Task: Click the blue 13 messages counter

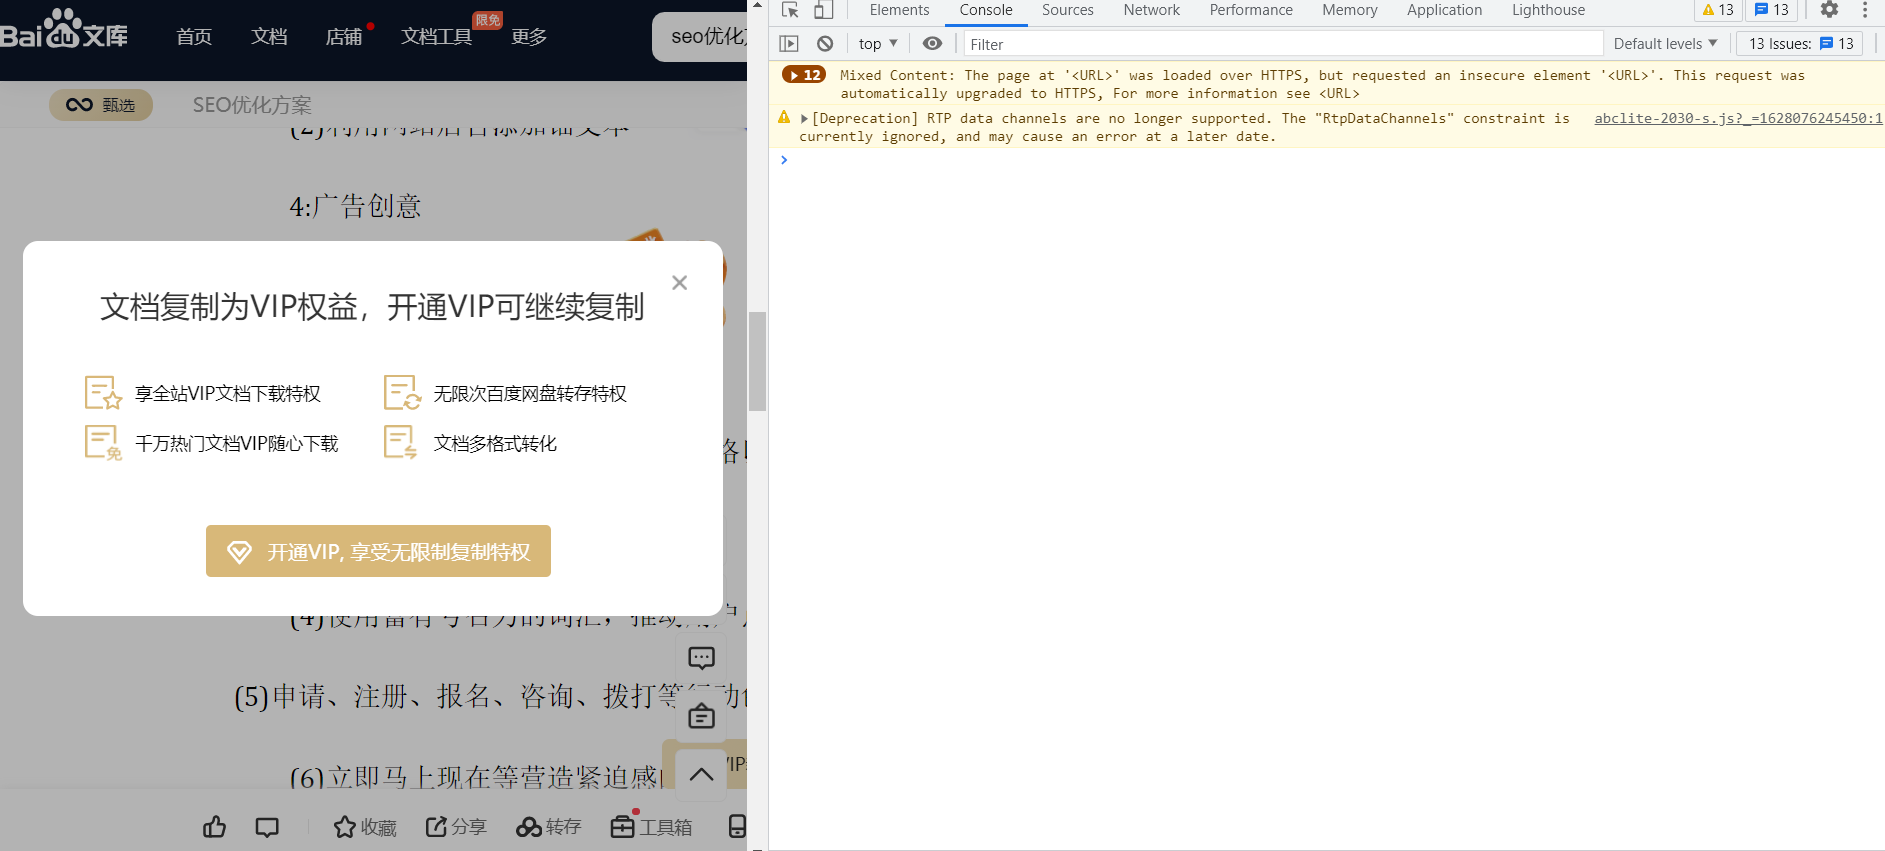Action: 1772,10
